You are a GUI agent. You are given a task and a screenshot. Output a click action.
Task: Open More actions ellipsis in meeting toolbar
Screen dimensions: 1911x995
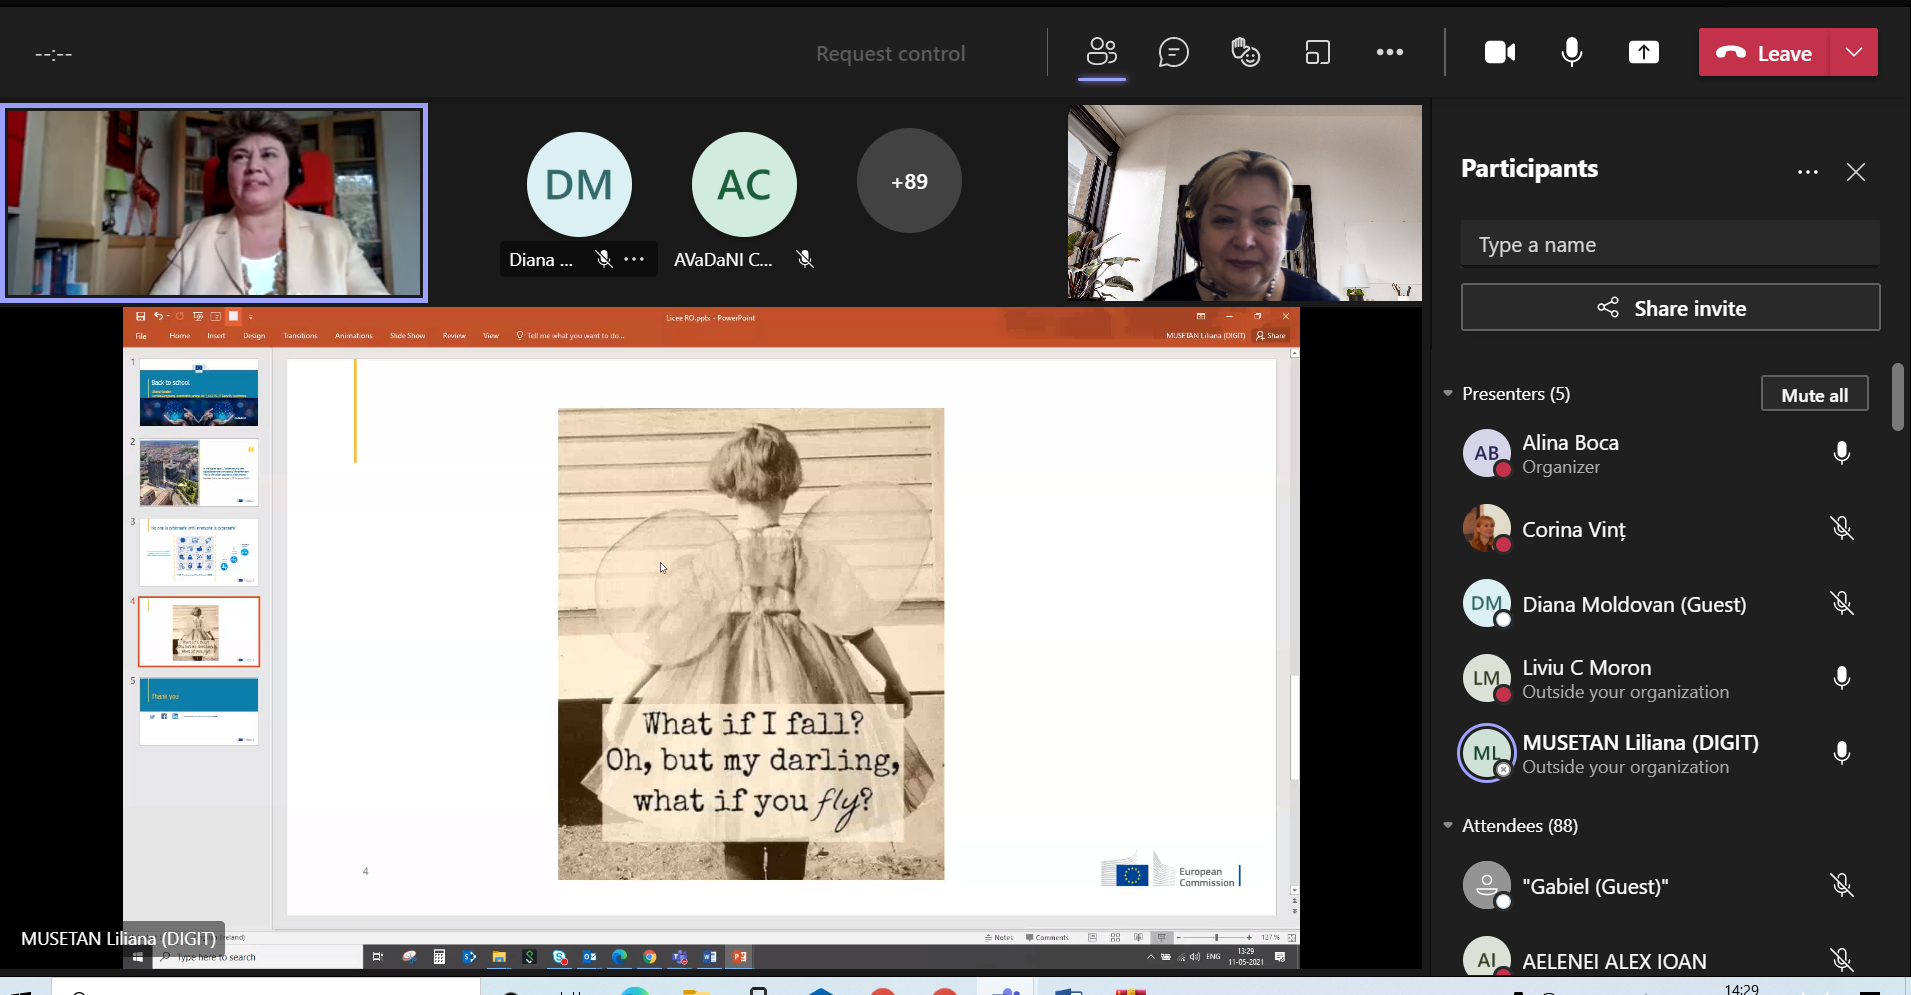coord(1389,52)
